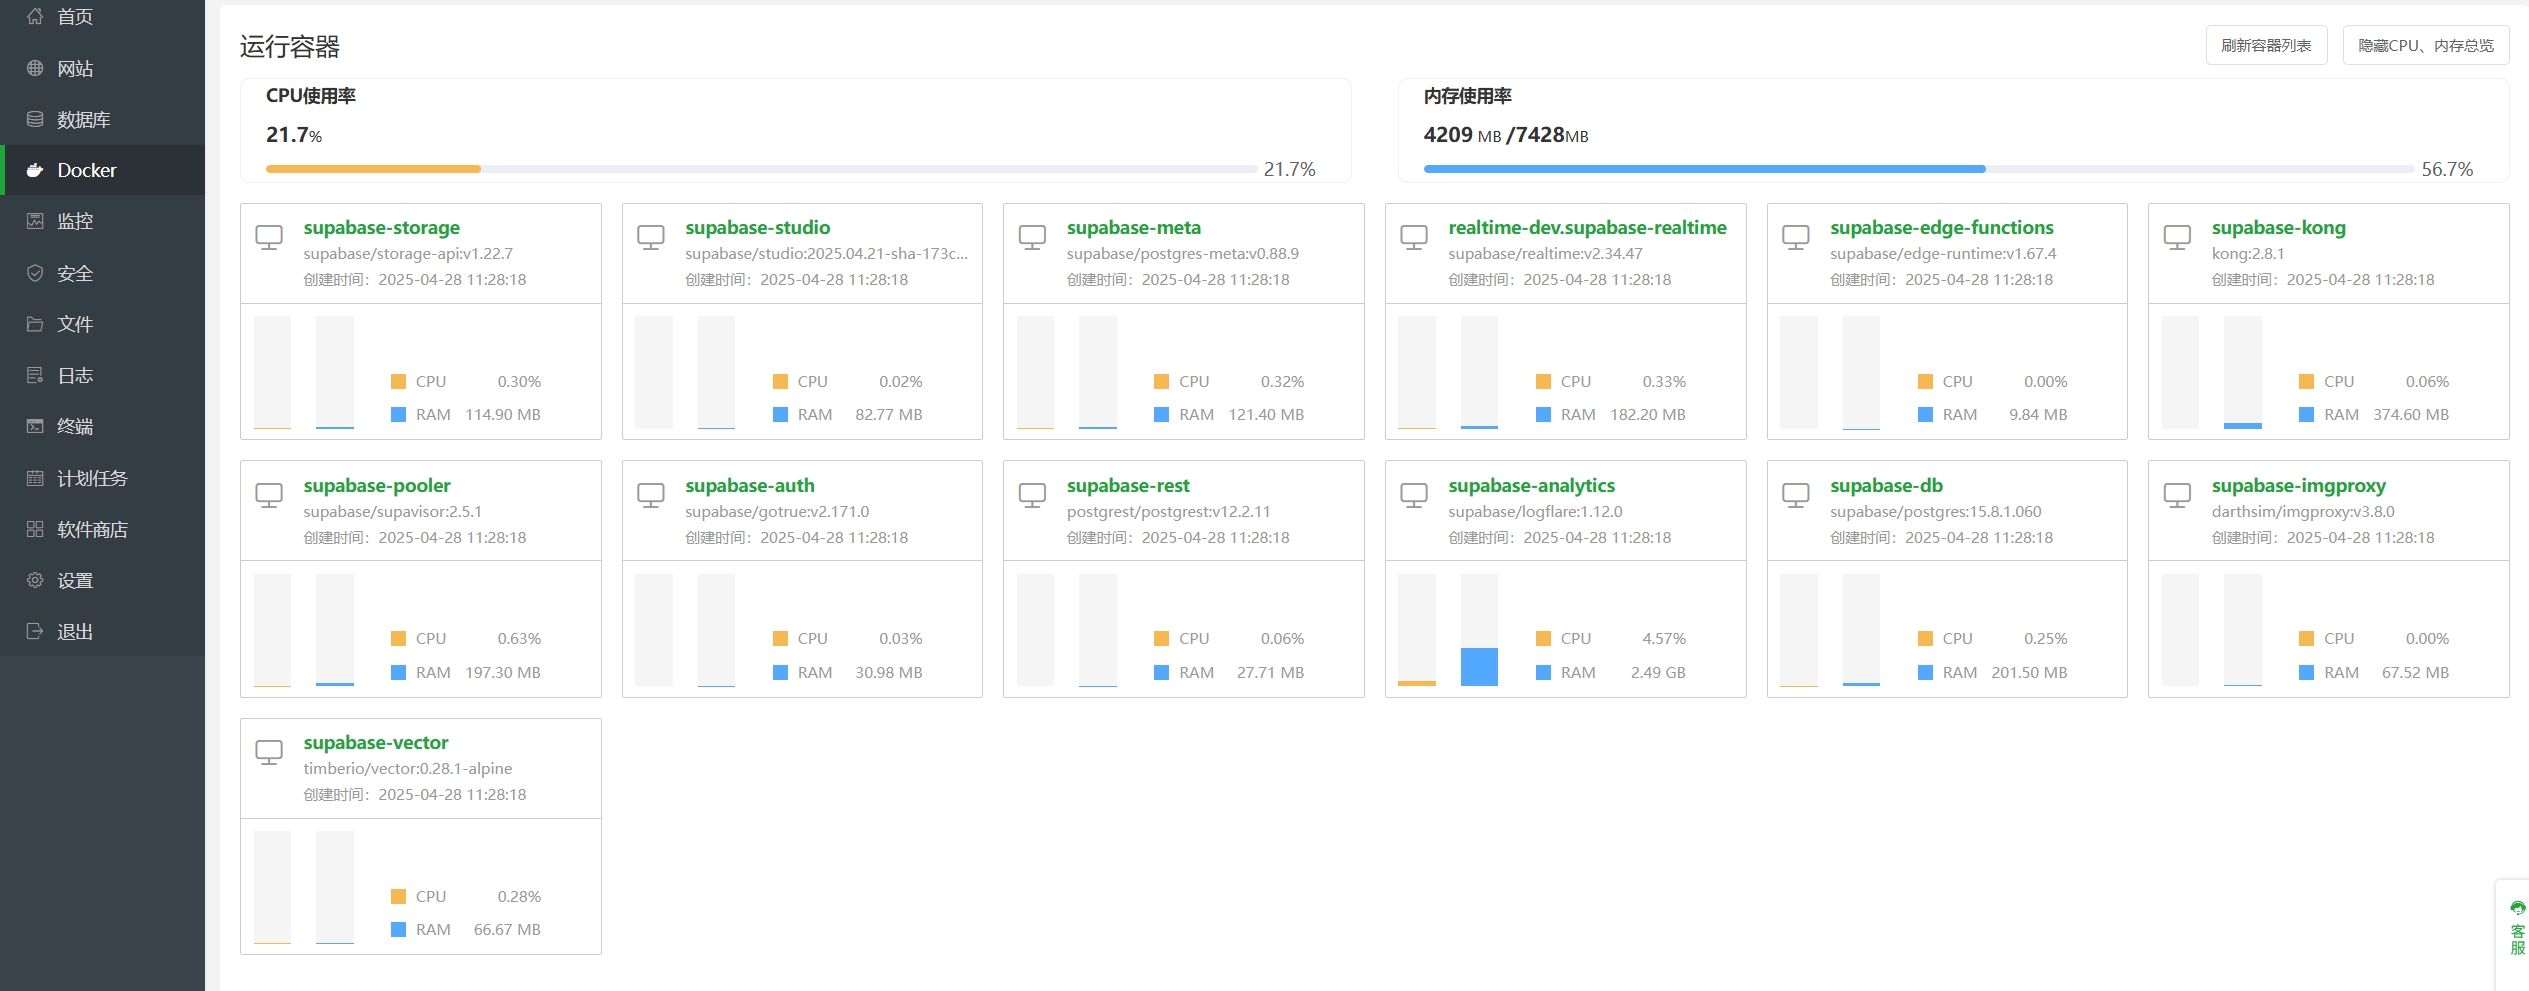This screenshot has height=991, width=2529.
Task: Click the CPU bar chart in supabase-pooler card
Action: tap(272, 630)
